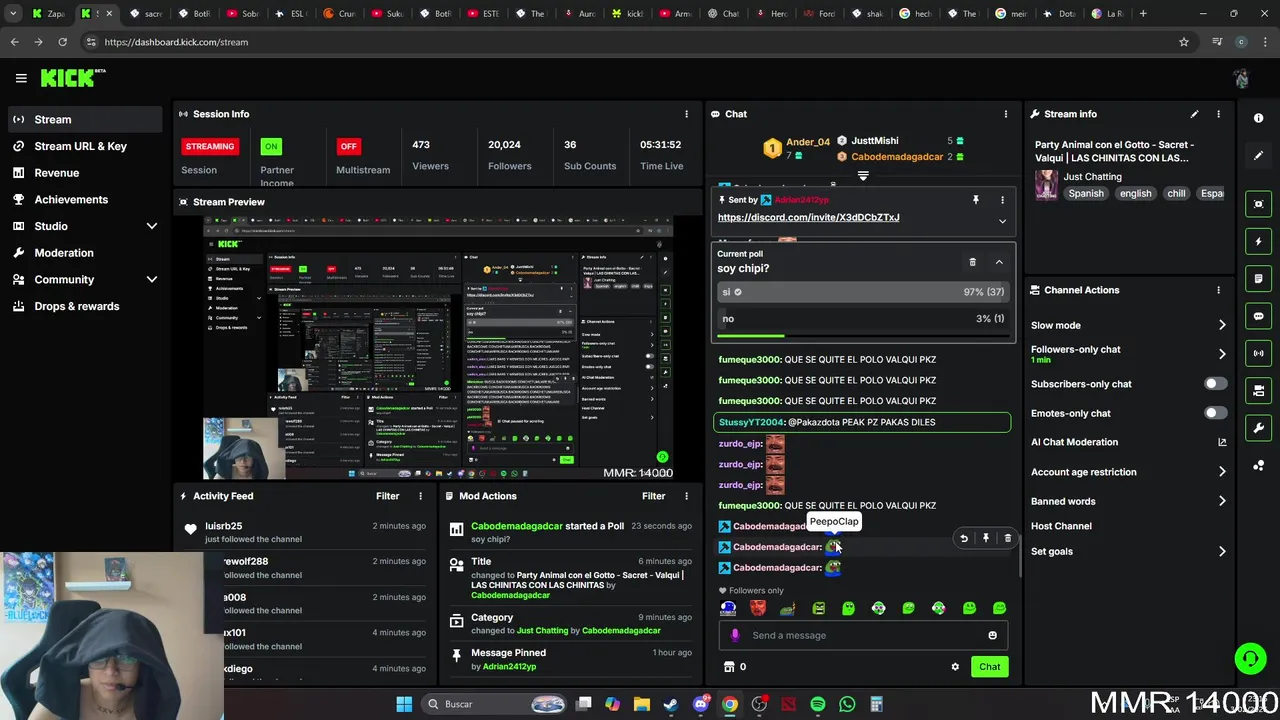Image resolution: width=1280 pixels, height=720 pixels.
Task: Click the note page icon in right sidebar
Action: (1258, 278)
